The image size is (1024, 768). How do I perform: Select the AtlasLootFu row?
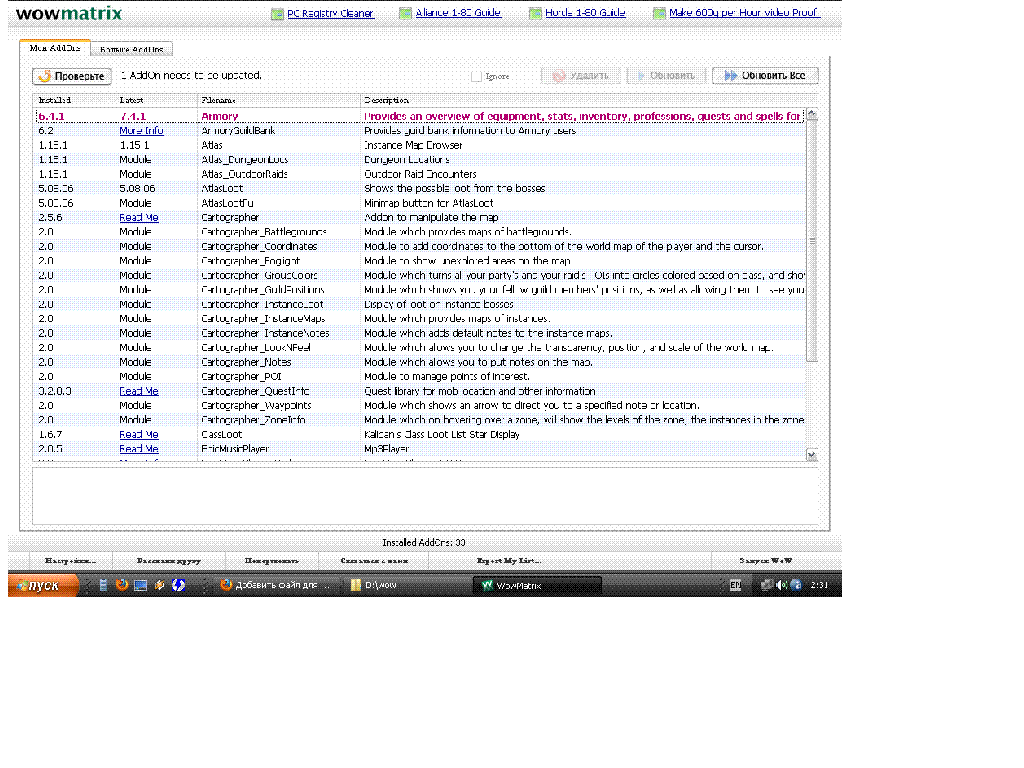tap(420, 203)
